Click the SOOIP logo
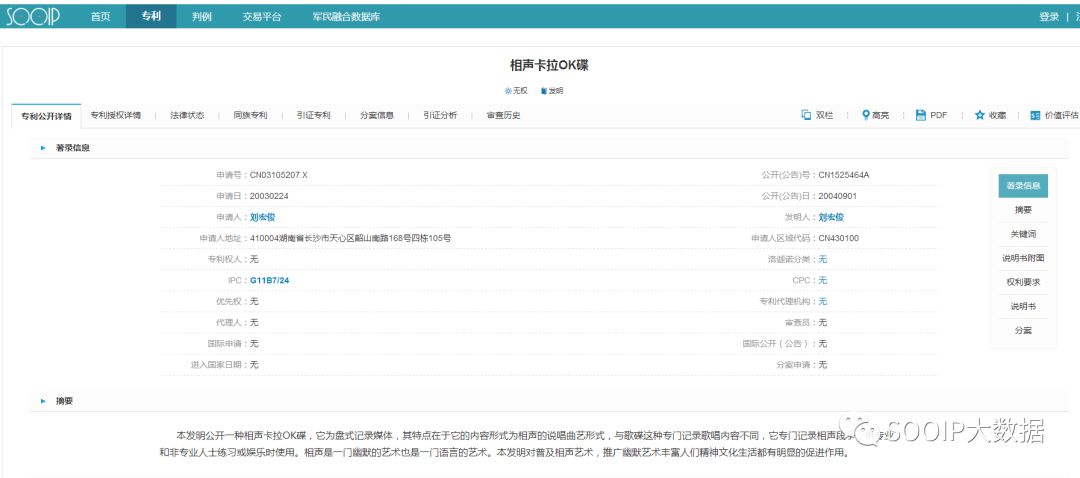This screenshot has height=478, width=1080. pyautogui.click(x=32, y=17)
